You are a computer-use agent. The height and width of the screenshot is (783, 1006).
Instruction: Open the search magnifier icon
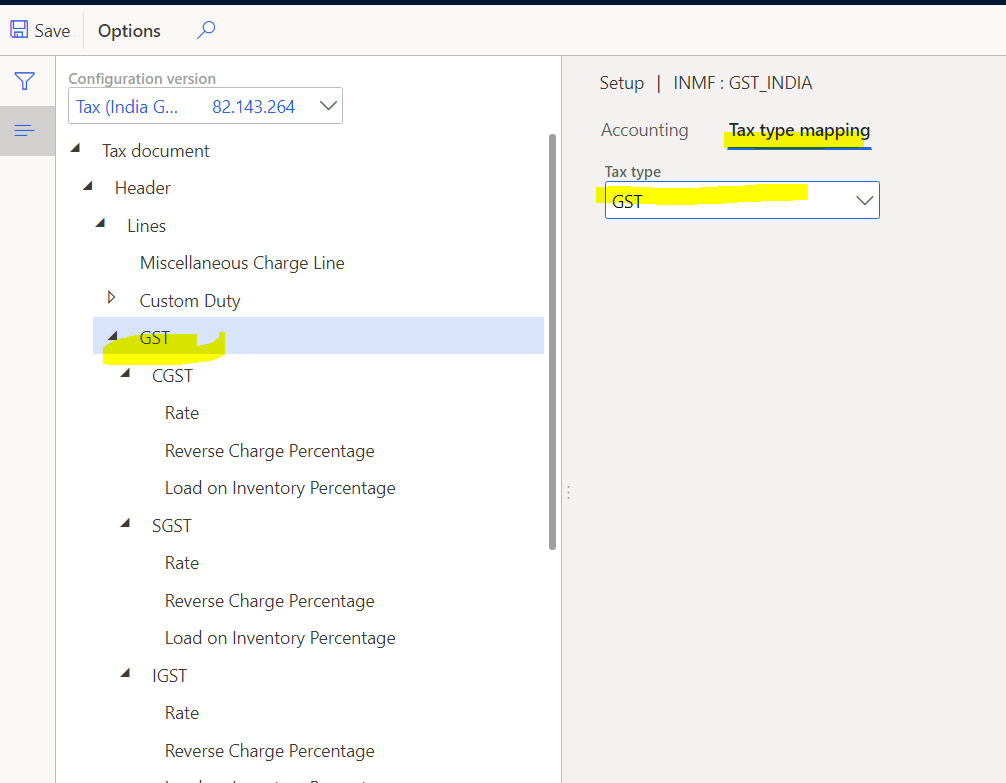coord(205,30)
